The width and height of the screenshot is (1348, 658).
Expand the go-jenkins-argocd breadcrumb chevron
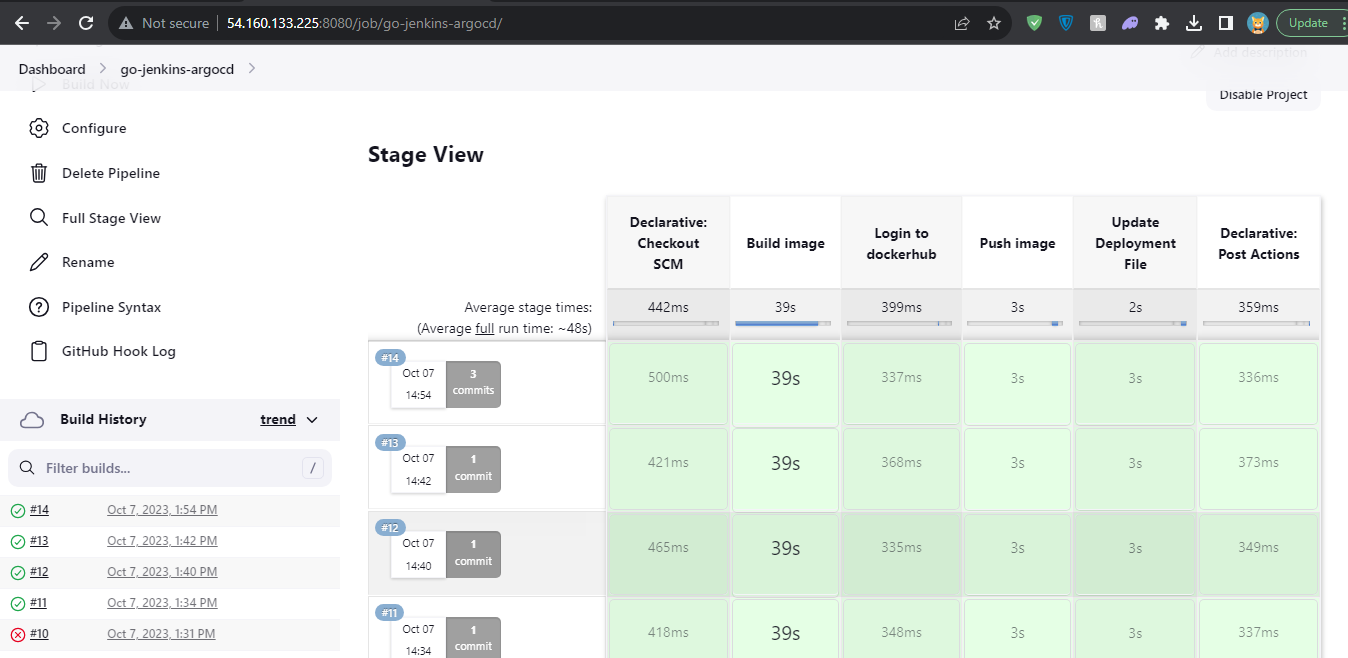point(251,69)
